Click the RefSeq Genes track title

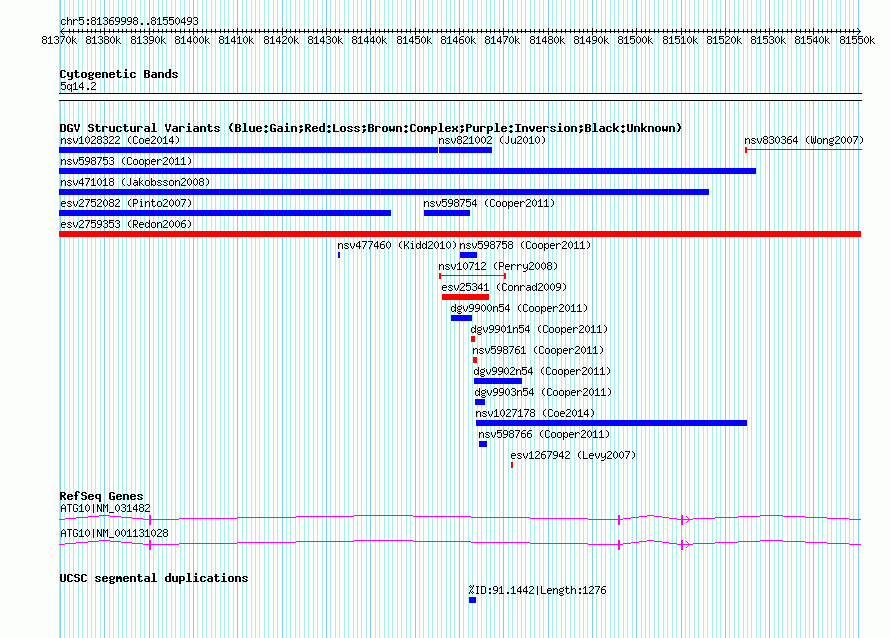point(101,496)
